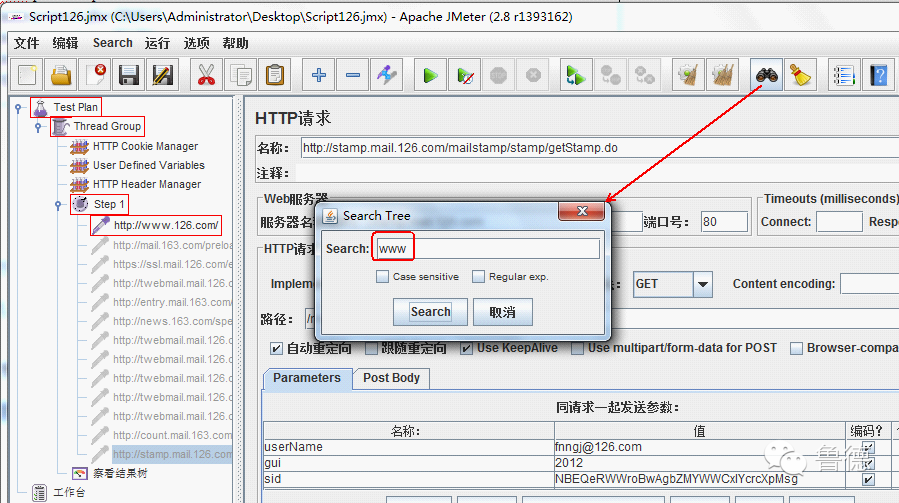
Task: Select User Defined Variables tree item
Action: [x=148, y=165]
